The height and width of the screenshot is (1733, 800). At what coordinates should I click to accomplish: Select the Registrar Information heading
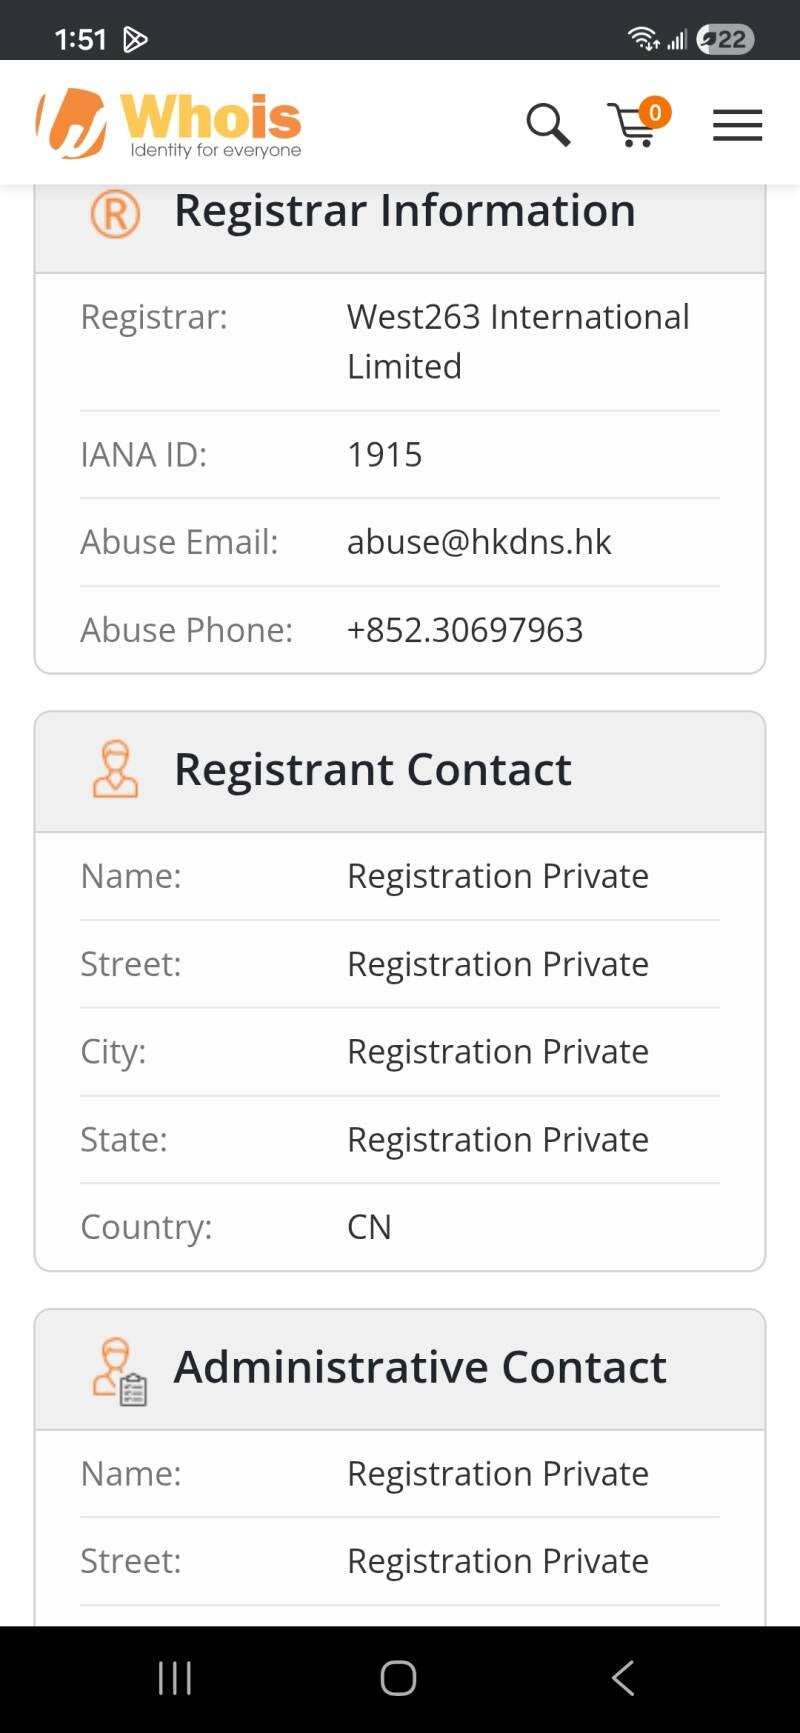point(405,211)
